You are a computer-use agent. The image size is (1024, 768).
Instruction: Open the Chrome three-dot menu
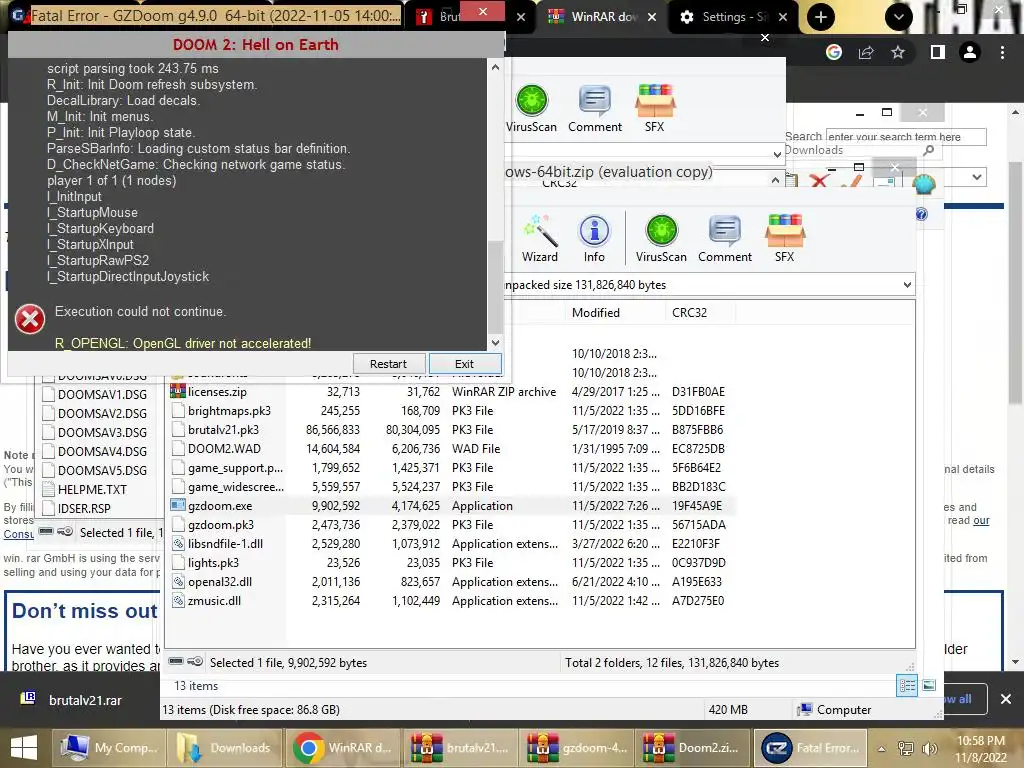tap(1002, 52)
